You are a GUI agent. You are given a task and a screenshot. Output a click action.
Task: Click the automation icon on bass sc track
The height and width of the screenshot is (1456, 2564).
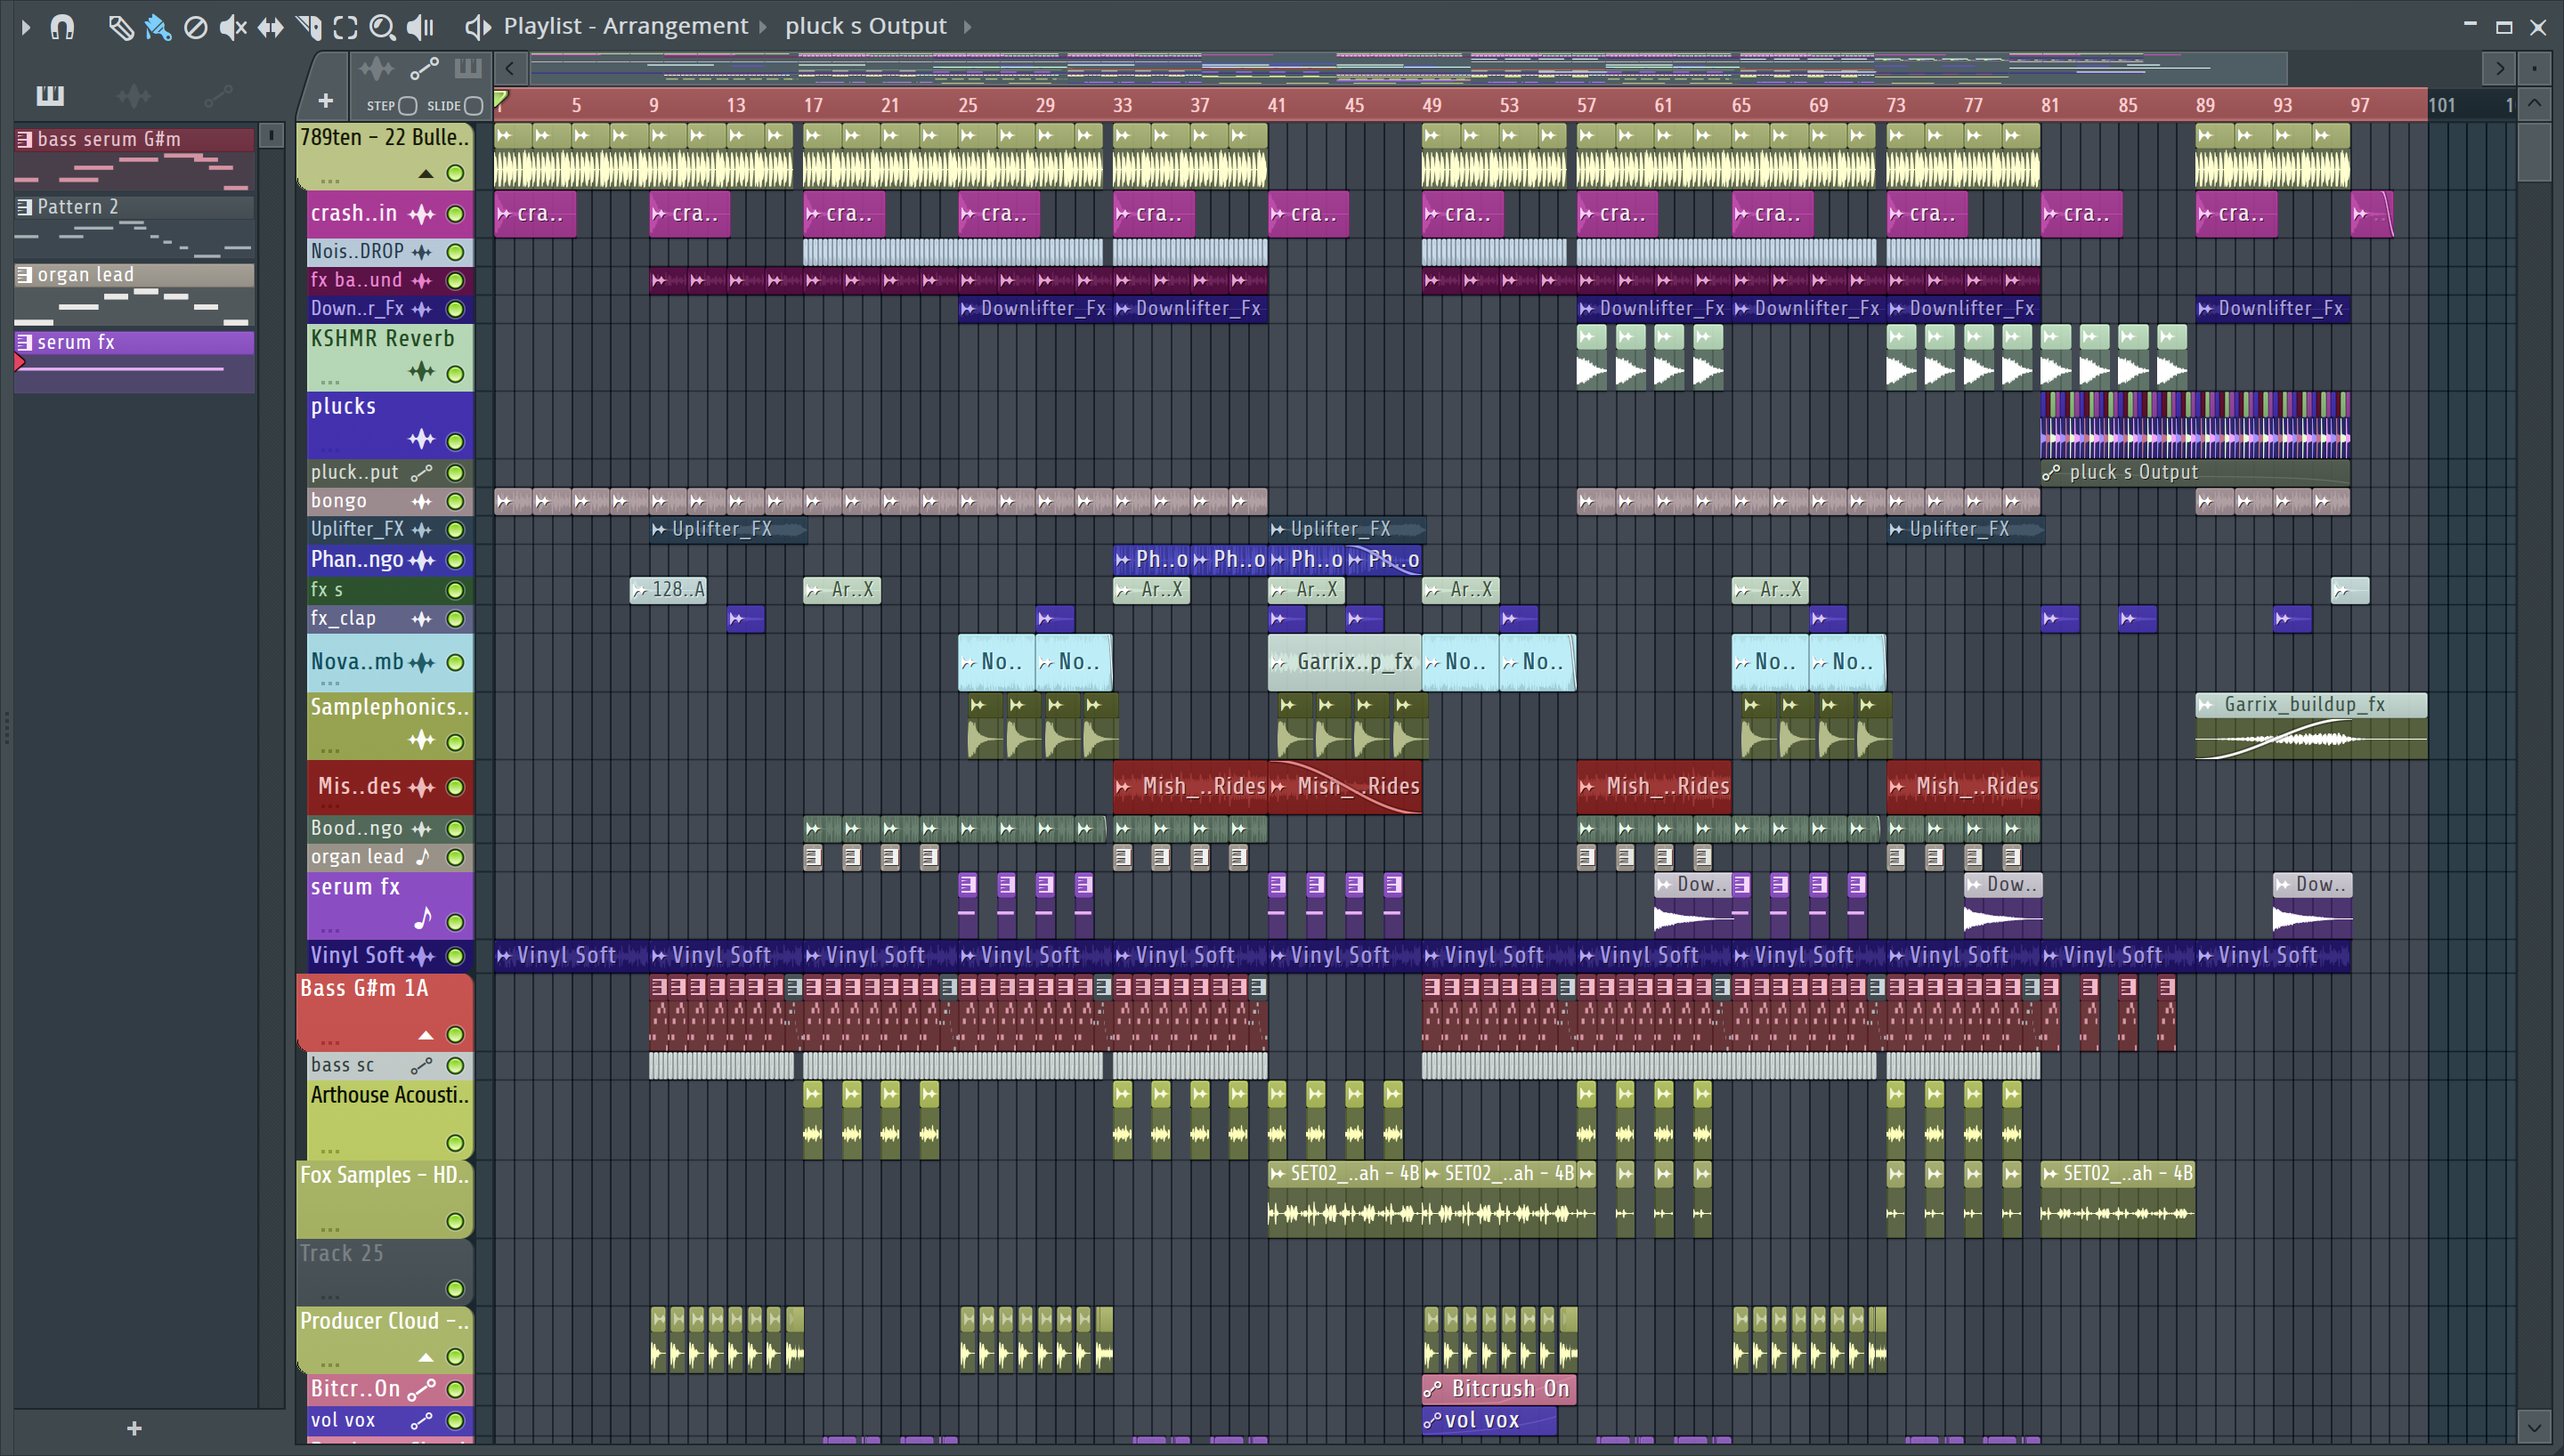(421, 1066)
